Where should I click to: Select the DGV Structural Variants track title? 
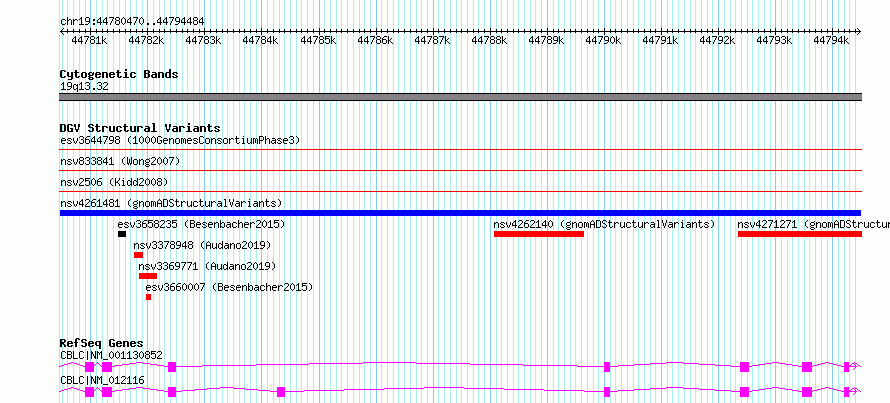point(140,128)
